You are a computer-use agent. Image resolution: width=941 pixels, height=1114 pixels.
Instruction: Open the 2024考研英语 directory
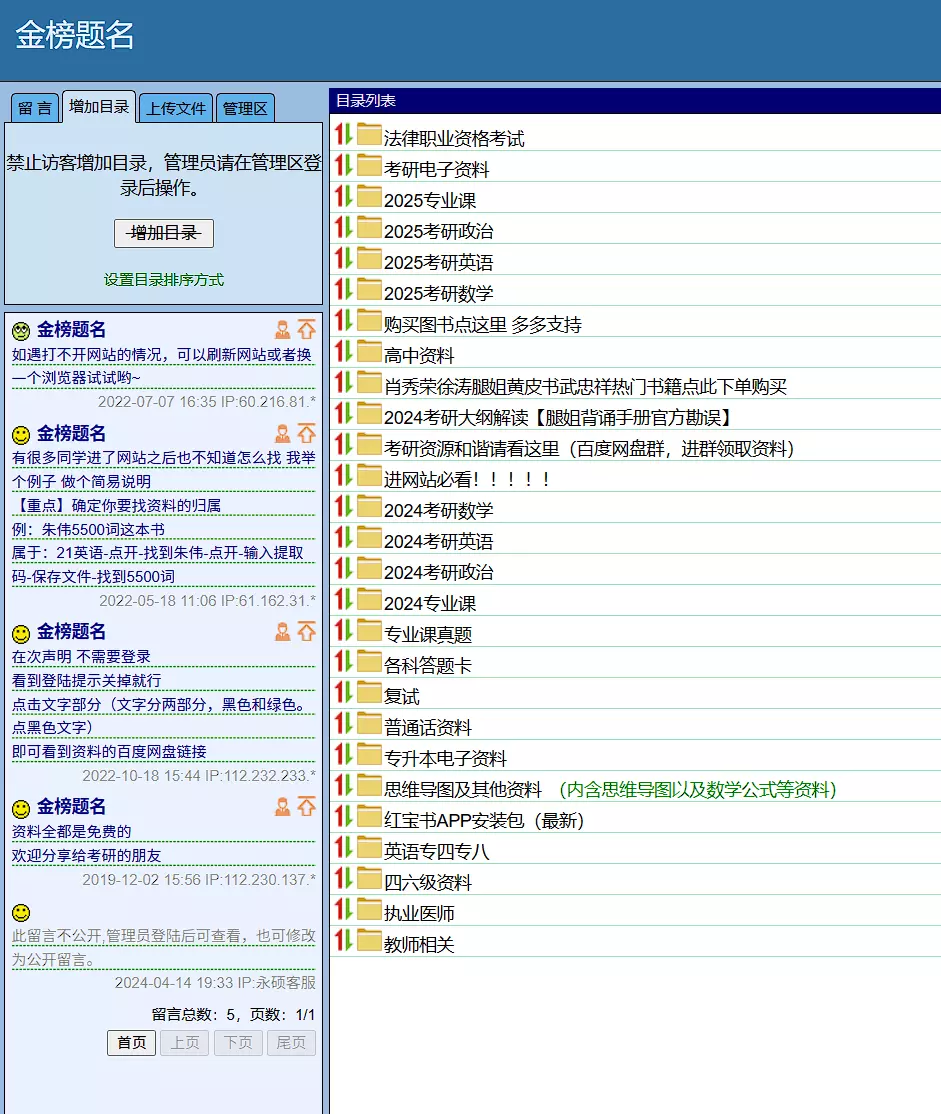point(438,542)
